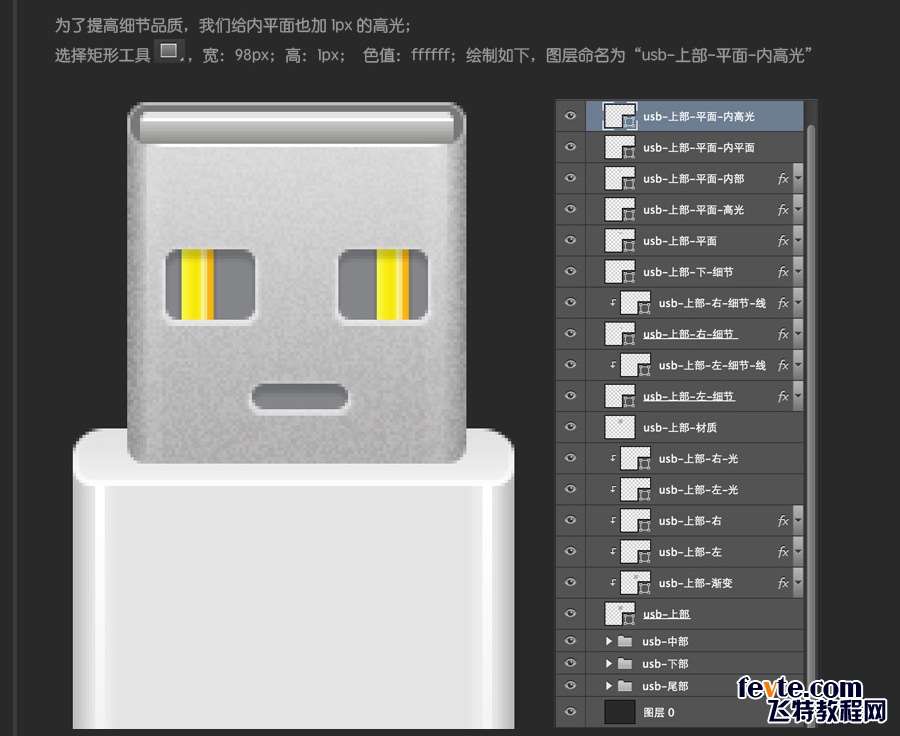Click the usb-中部 folder icon
This screenshot has height=736, width=900.
625,641
